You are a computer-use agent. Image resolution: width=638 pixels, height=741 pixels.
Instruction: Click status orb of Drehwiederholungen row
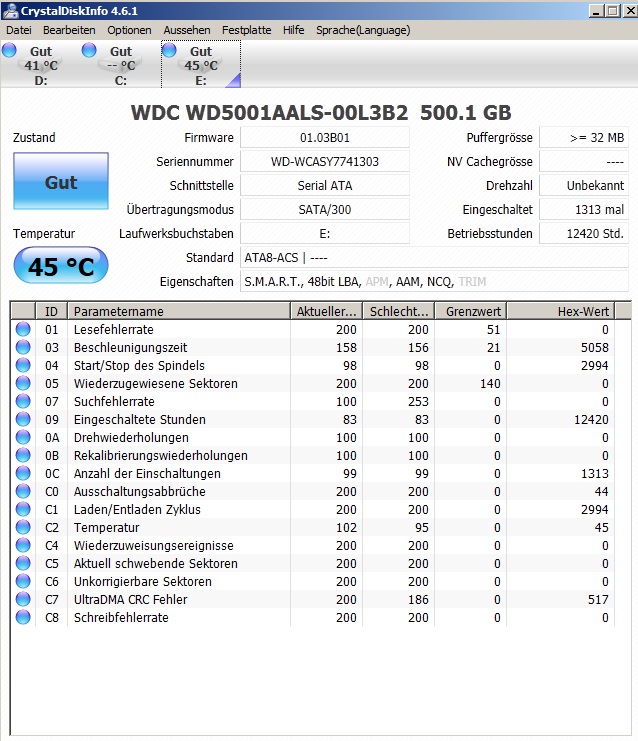(23, 437)
